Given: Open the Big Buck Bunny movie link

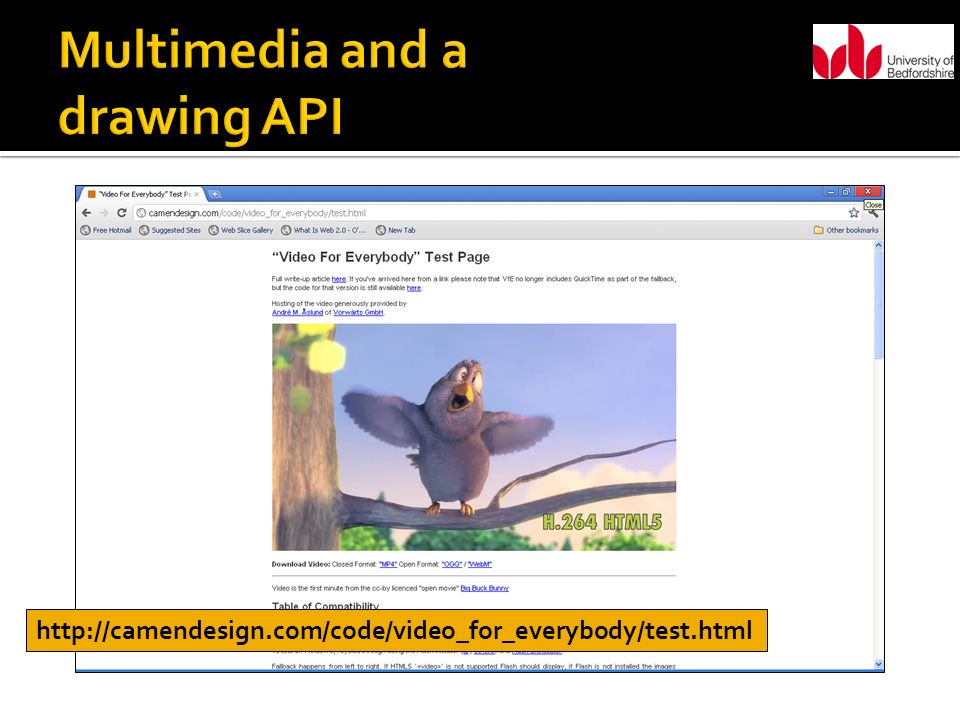Looking at the screenshot, I should point(484,588).
